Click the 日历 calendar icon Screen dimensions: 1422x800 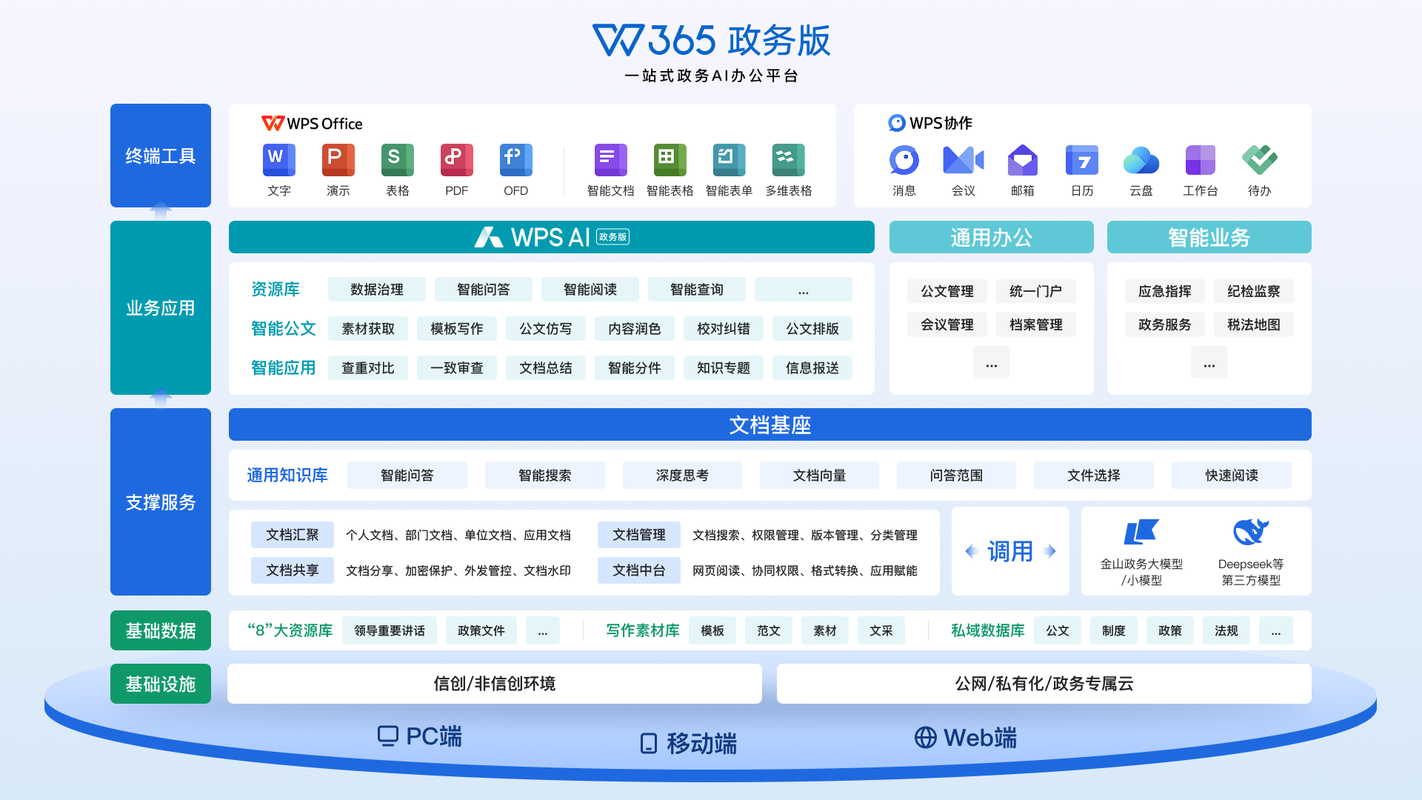coord(1082,160)
